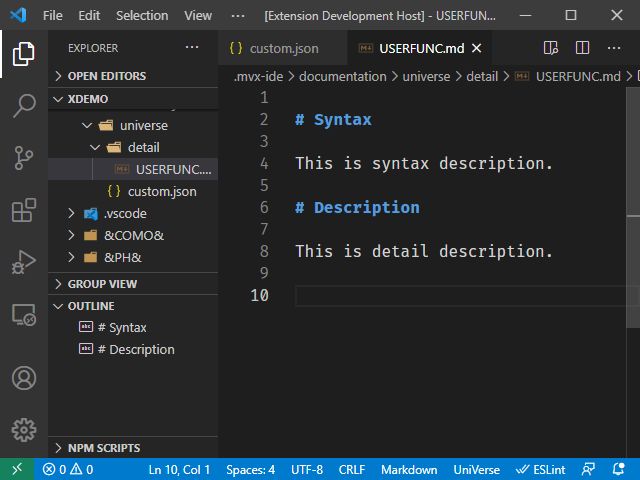
Task: Click the VS Code logo icon
Action: click(x=18, y=15)
